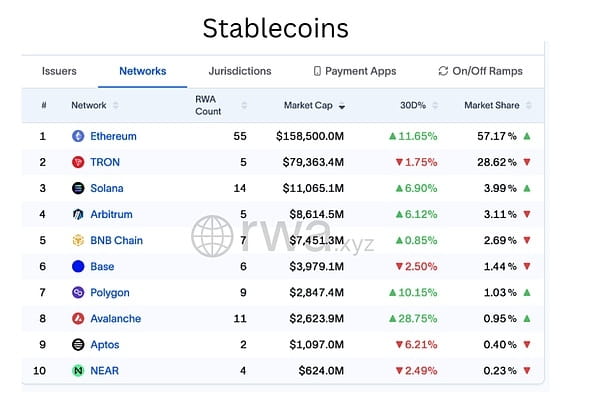Click the refresh icon beside On/Off Ramps

[443, 71]
